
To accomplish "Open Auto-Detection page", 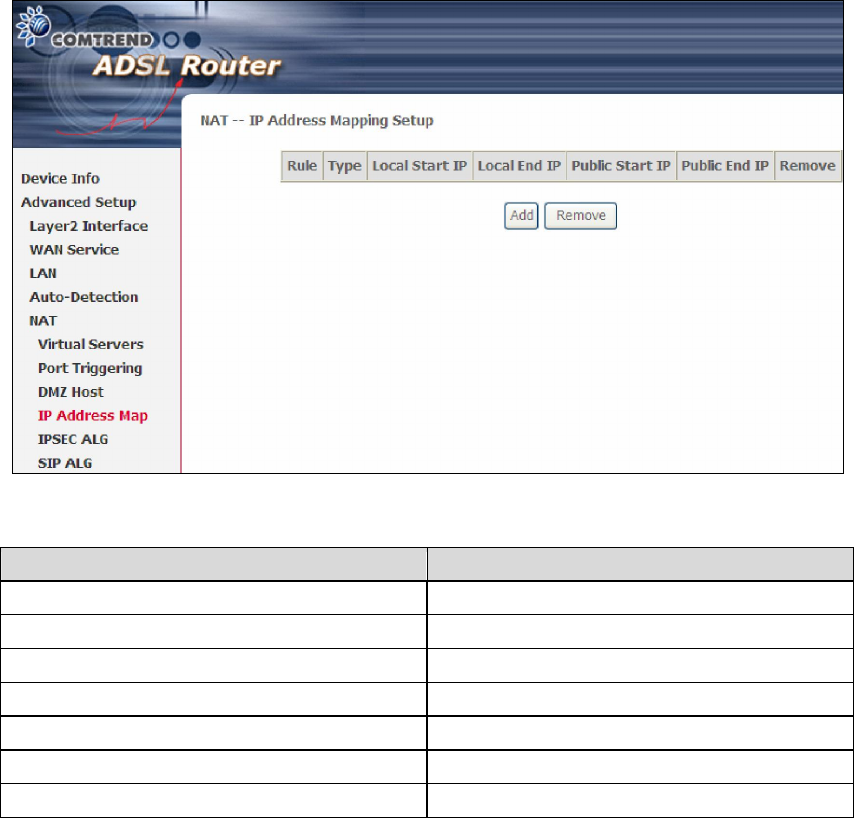I will (84, 297).
